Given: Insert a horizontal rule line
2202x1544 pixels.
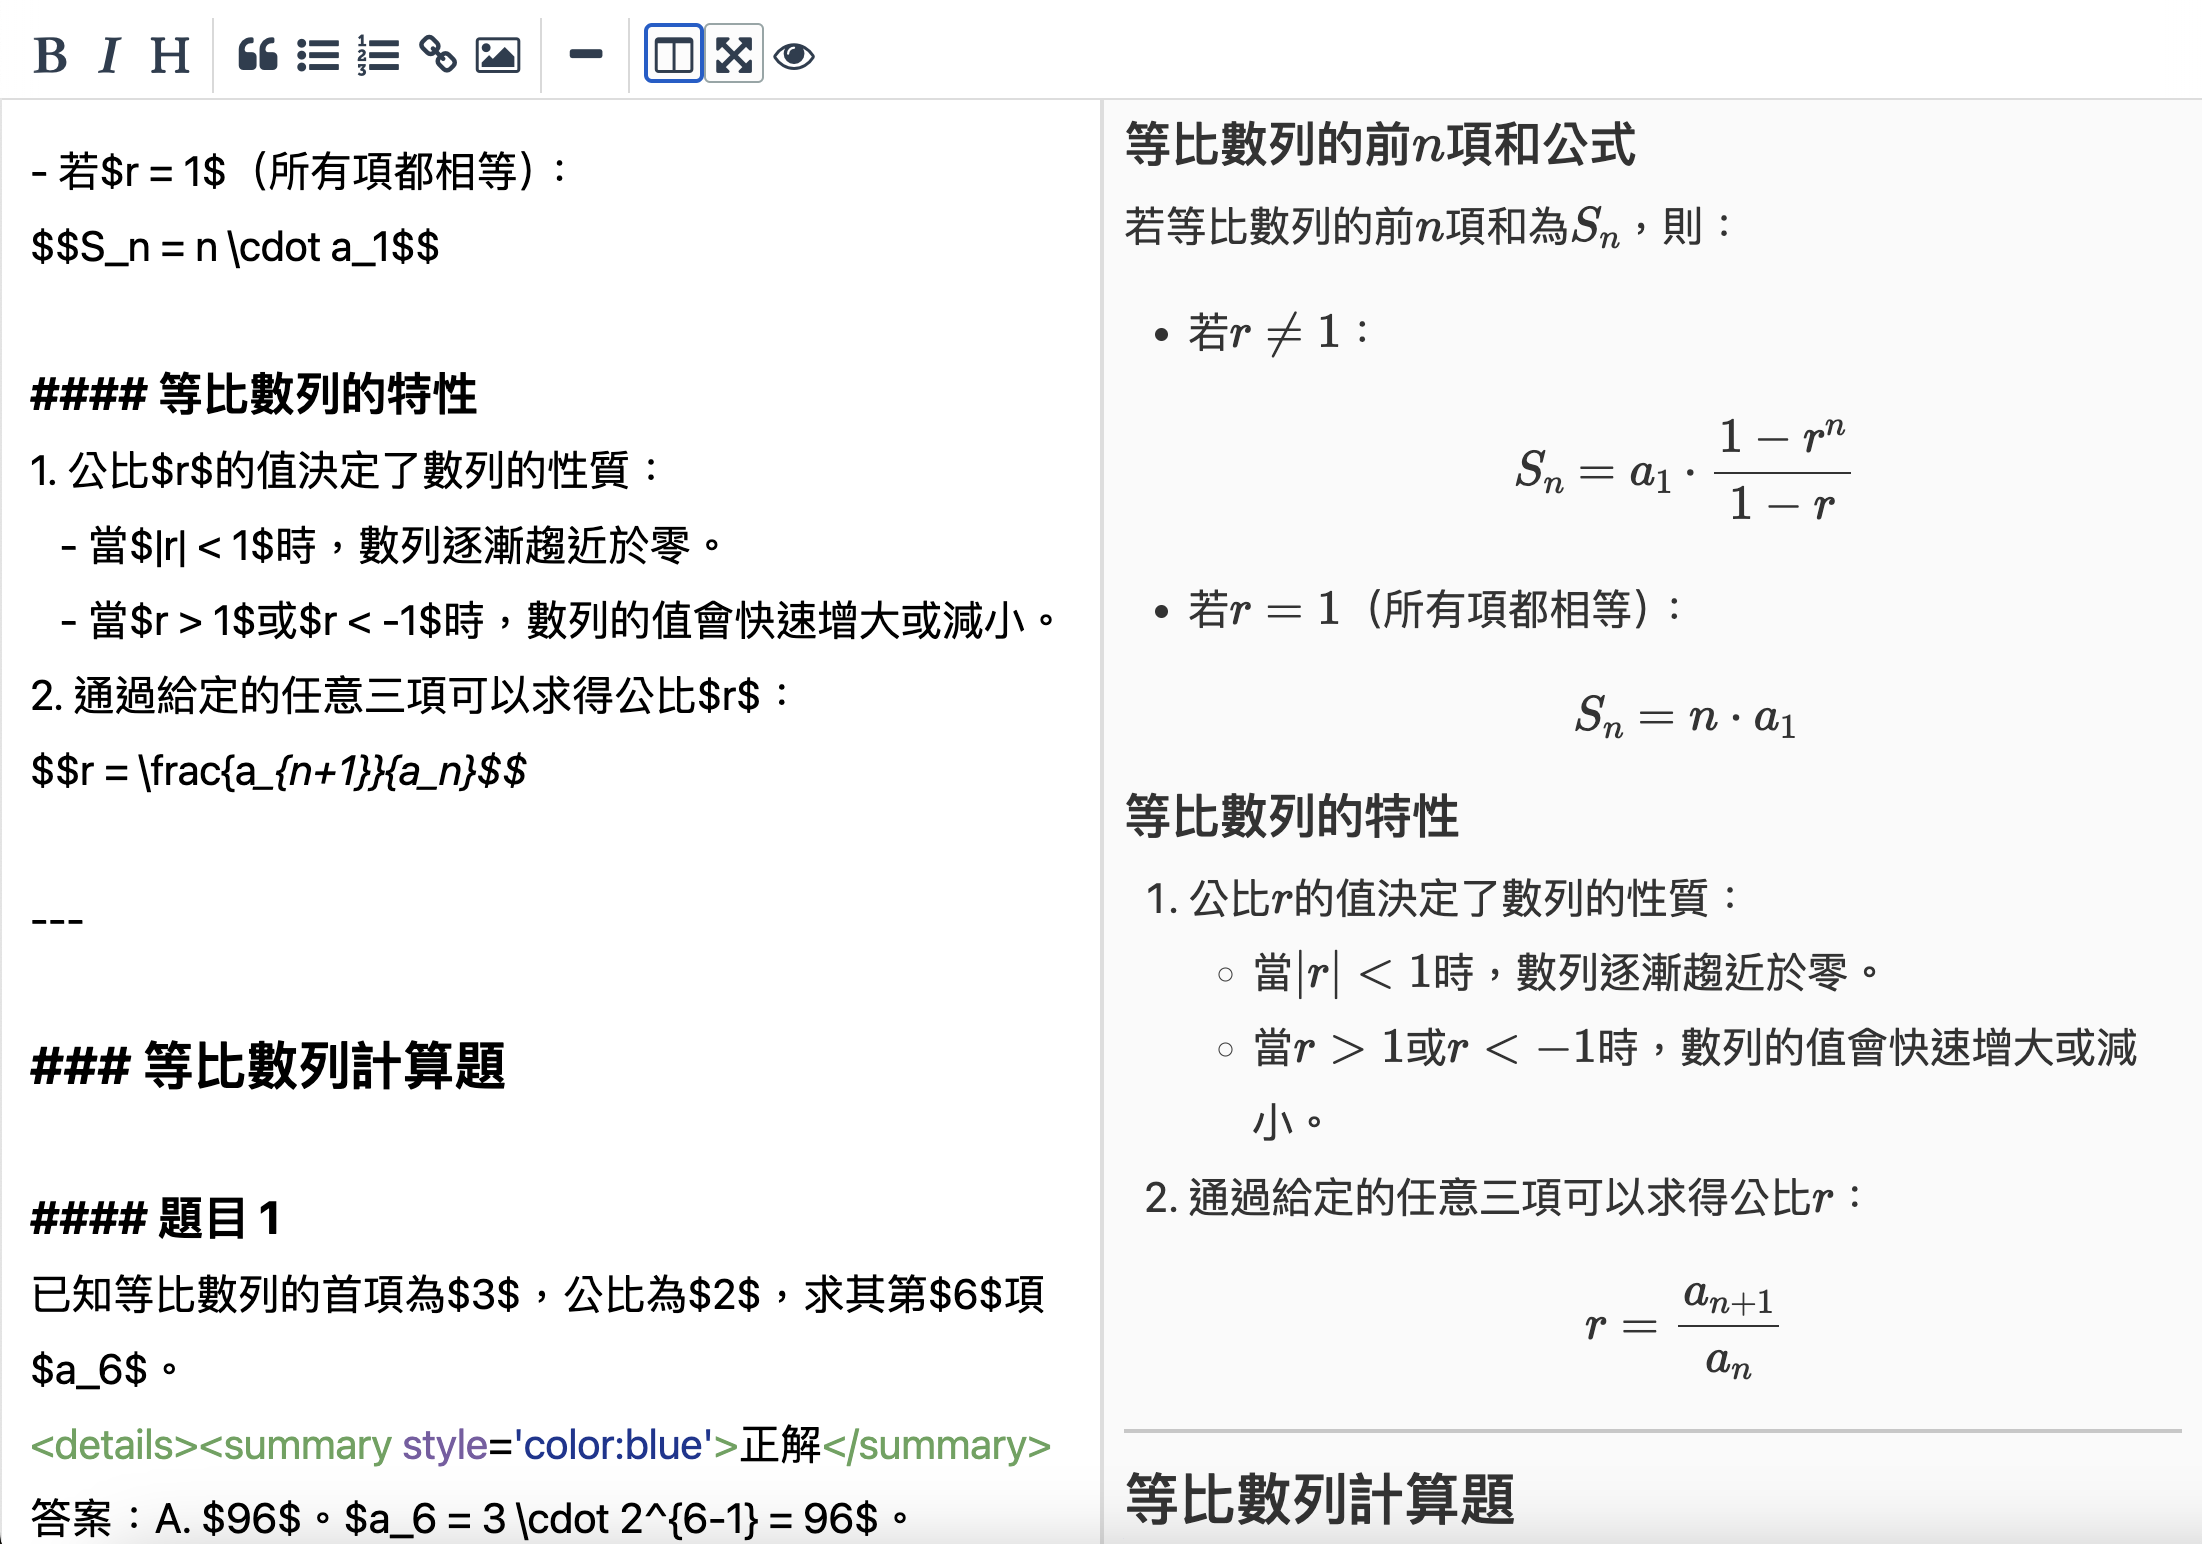Looking at the screenshot, I should pos(585,55).
